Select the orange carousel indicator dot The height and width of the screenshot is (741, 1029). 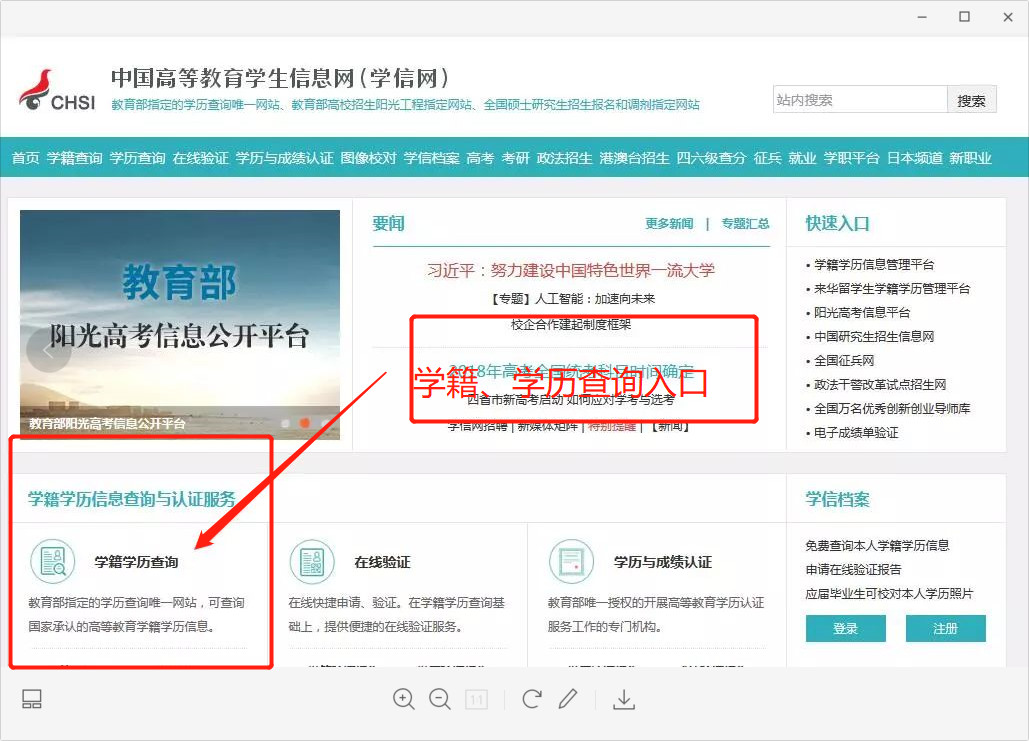point(304,423)
